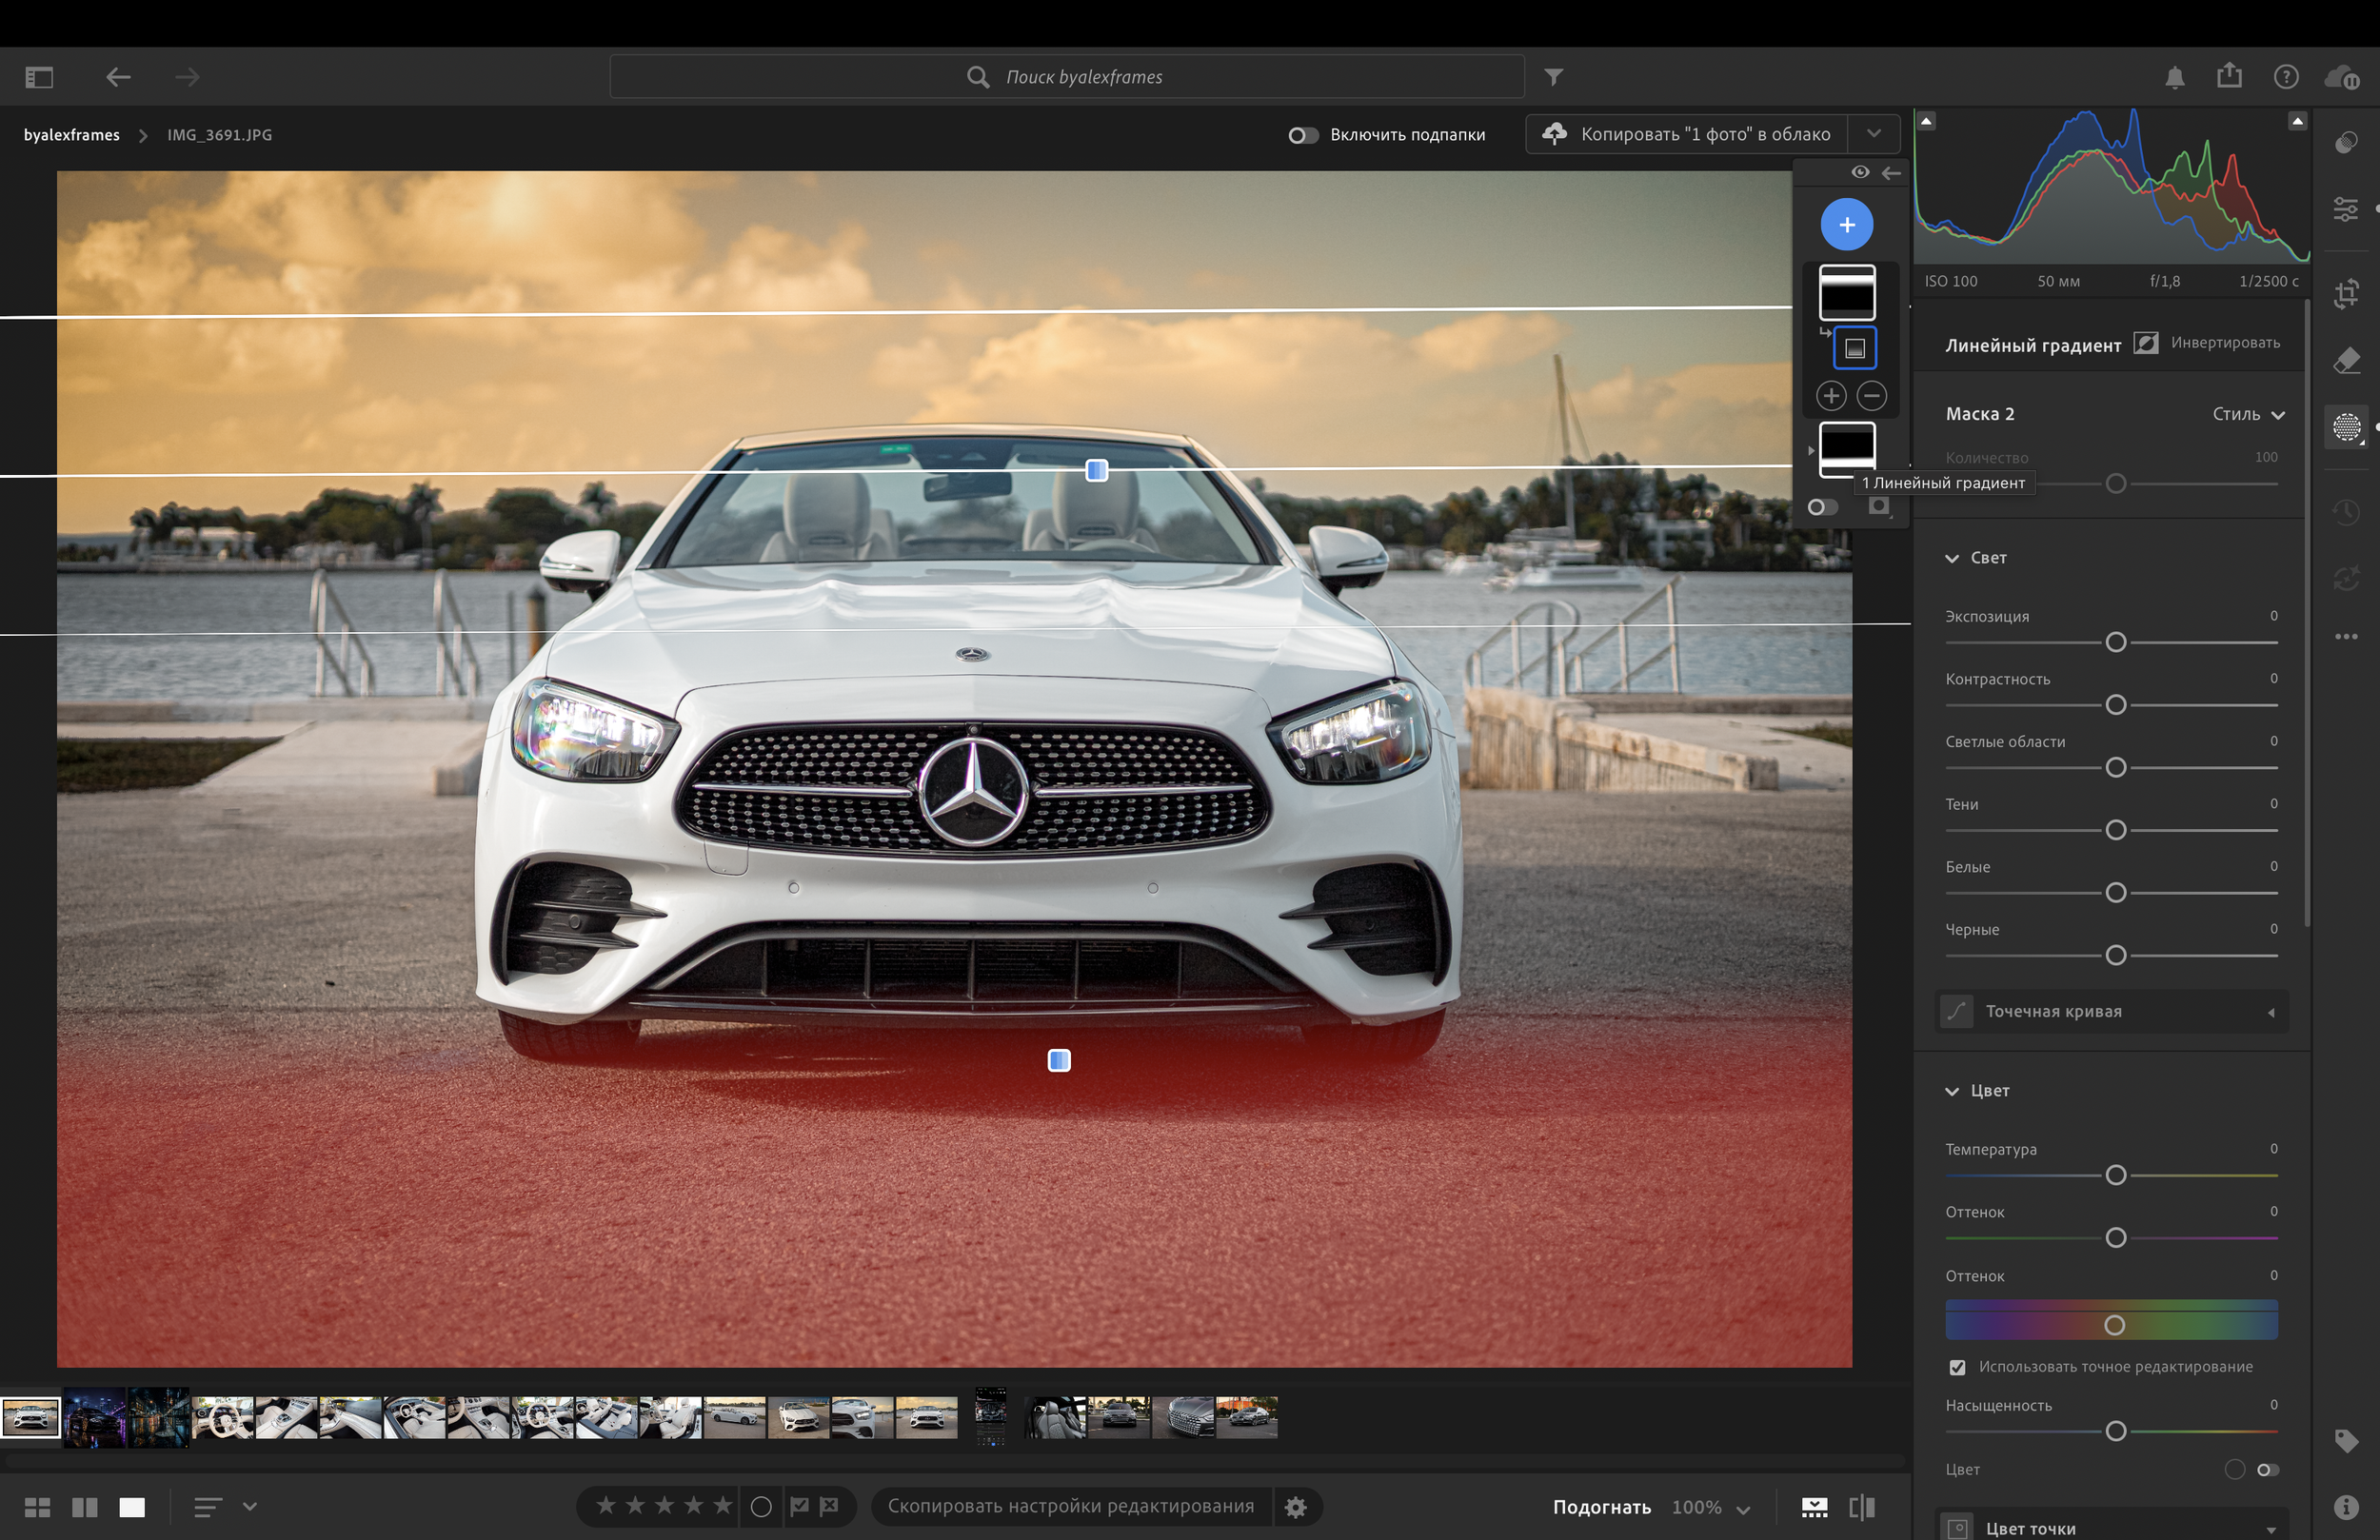Click the share icon in top bar
The image size is (2380, 1540).
tap(2229, 76)
